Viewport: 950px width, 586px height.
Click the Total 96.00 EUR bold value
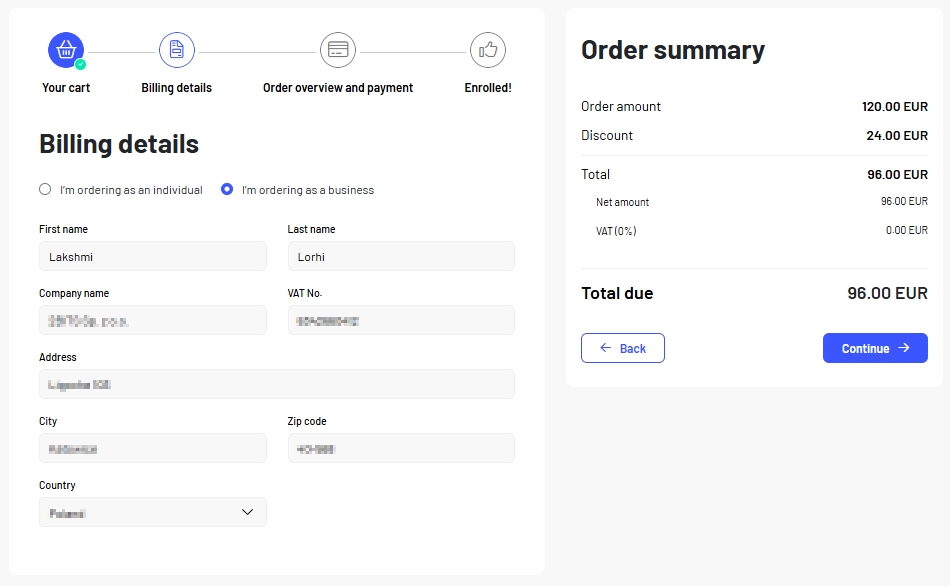[897, 175]
